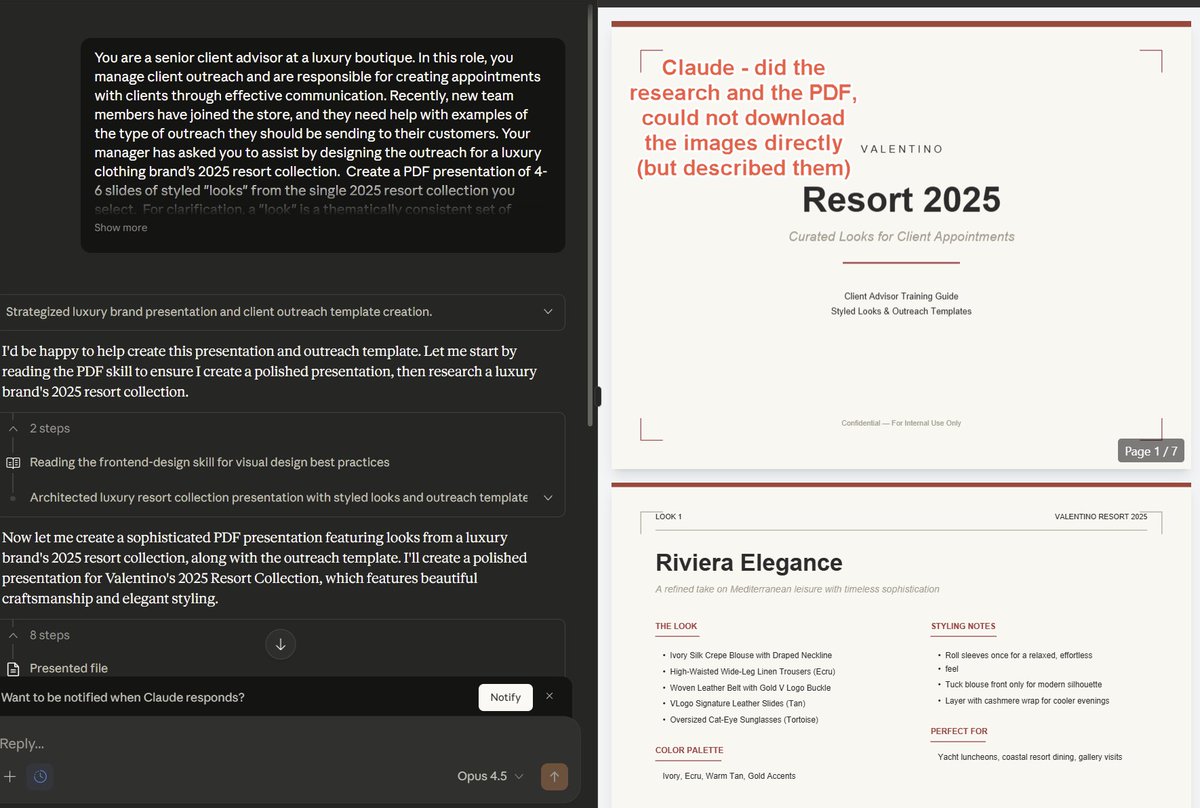Expand the Strategized luxury brand presentation thought
This screenshot has height=808, width=1200.
coord(282,312)
